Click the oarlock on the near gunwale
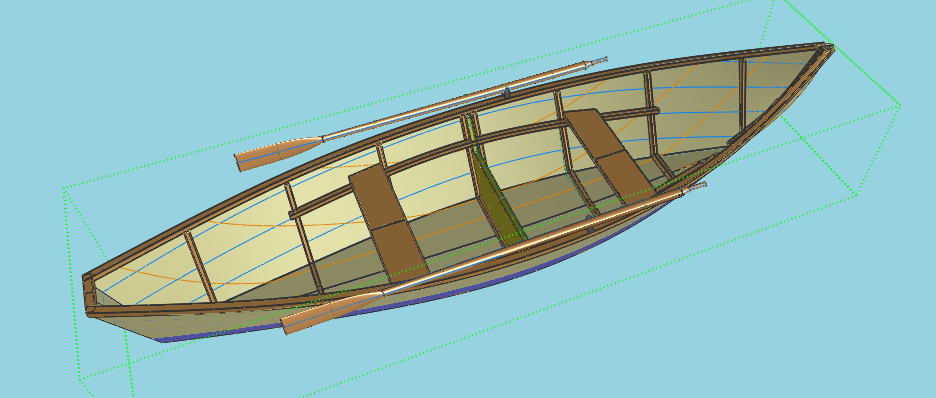The height and width of the screenshot is (398, 936). tap(590, 229)
